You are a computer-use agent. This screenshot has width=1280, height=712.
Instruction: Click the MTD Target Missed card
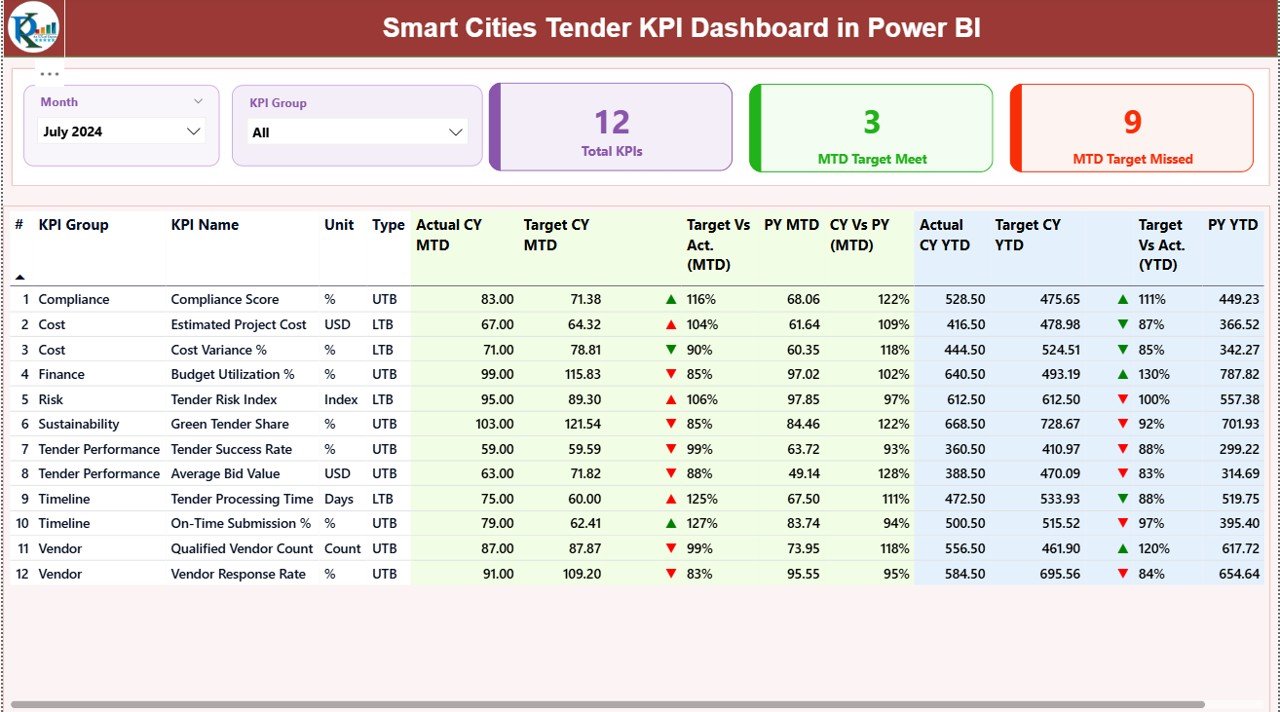pyautogui.click(x=1131, y=127)
